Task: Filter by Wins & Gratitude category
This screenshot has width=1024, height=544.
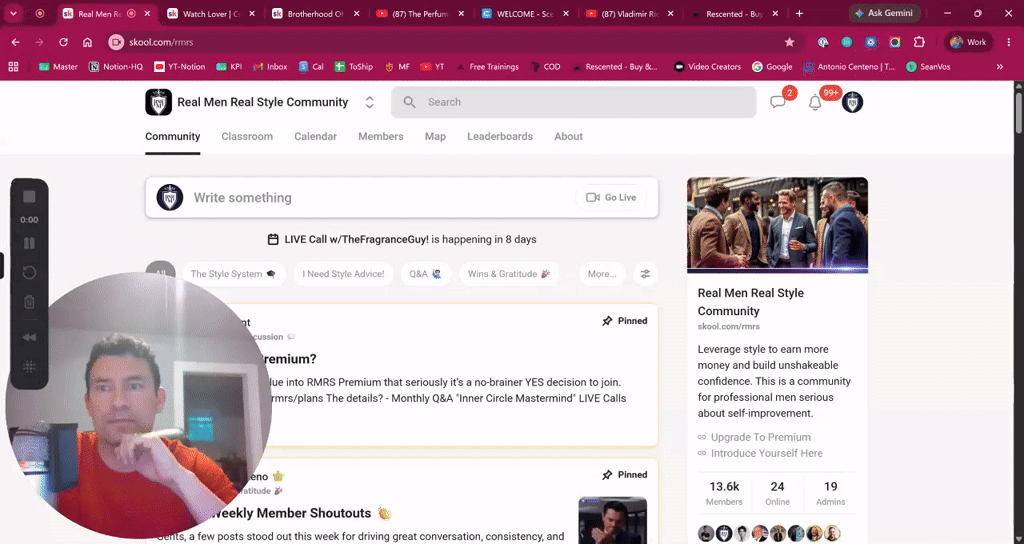Action: [509, 274]
